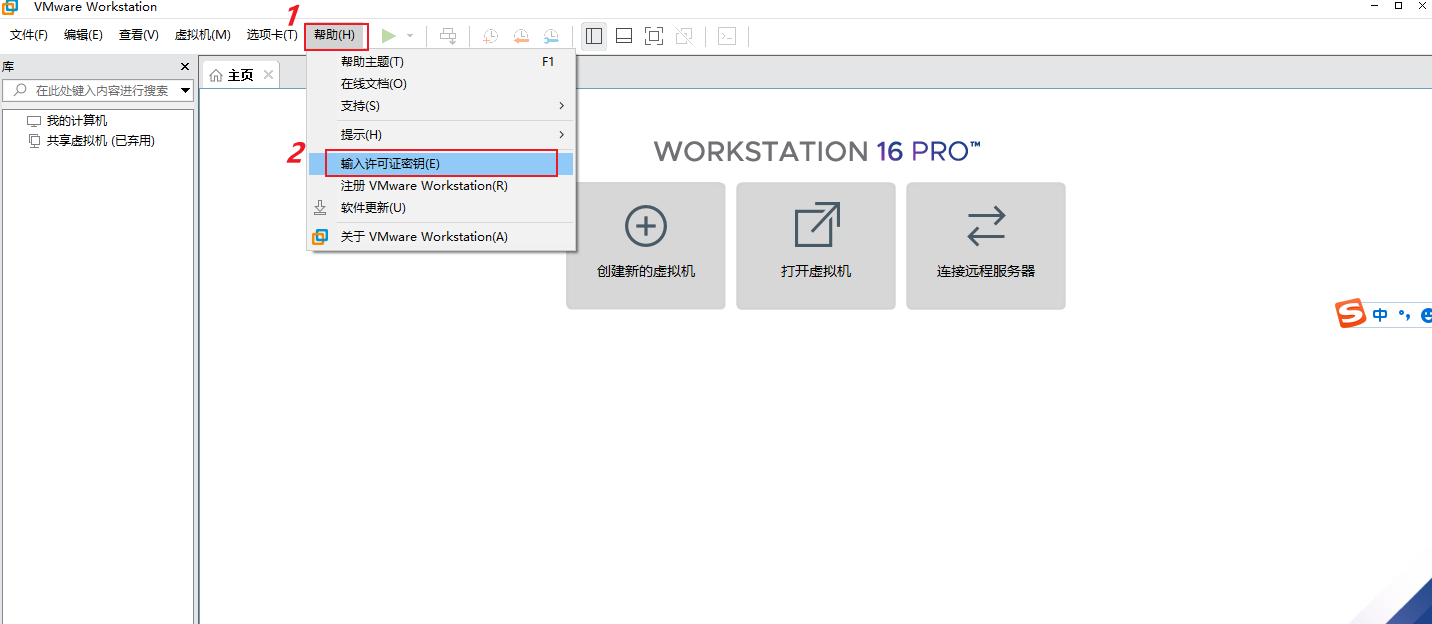Click the Unity mode toolbar icon
Screen dimensions: 1432x624
(684, 36)
